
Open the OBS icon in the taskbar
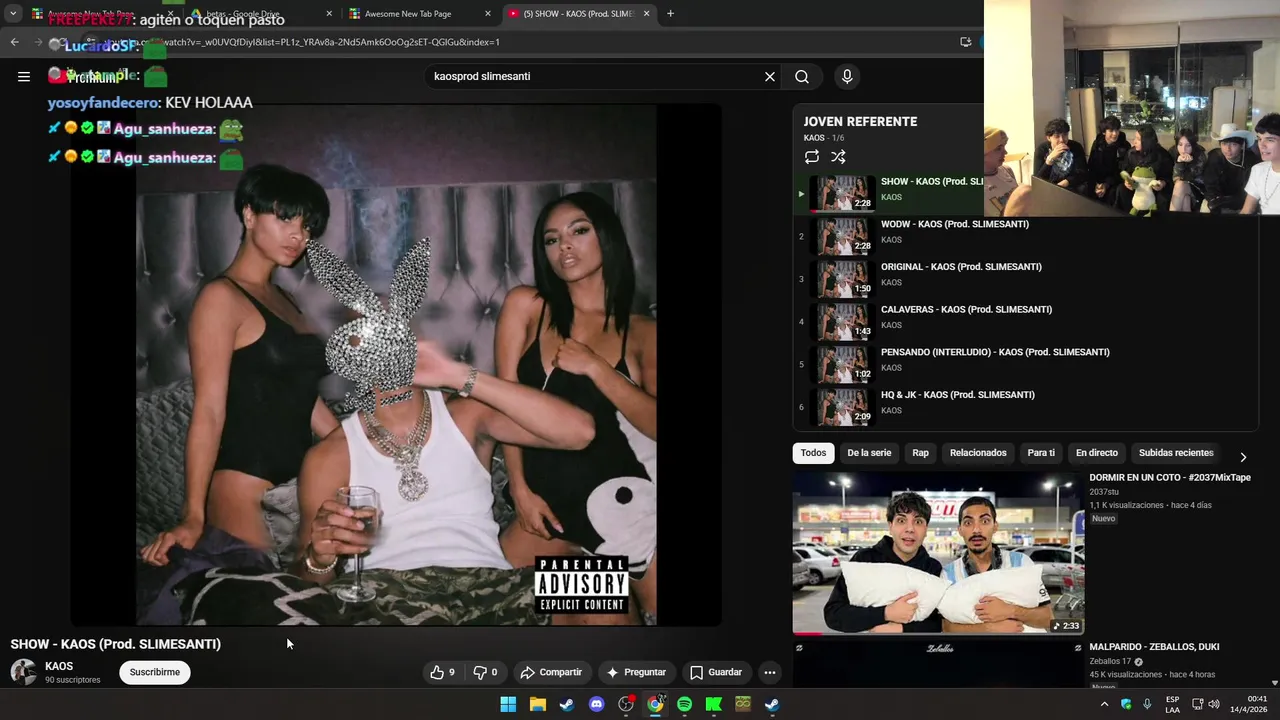(x=626, y=704)
